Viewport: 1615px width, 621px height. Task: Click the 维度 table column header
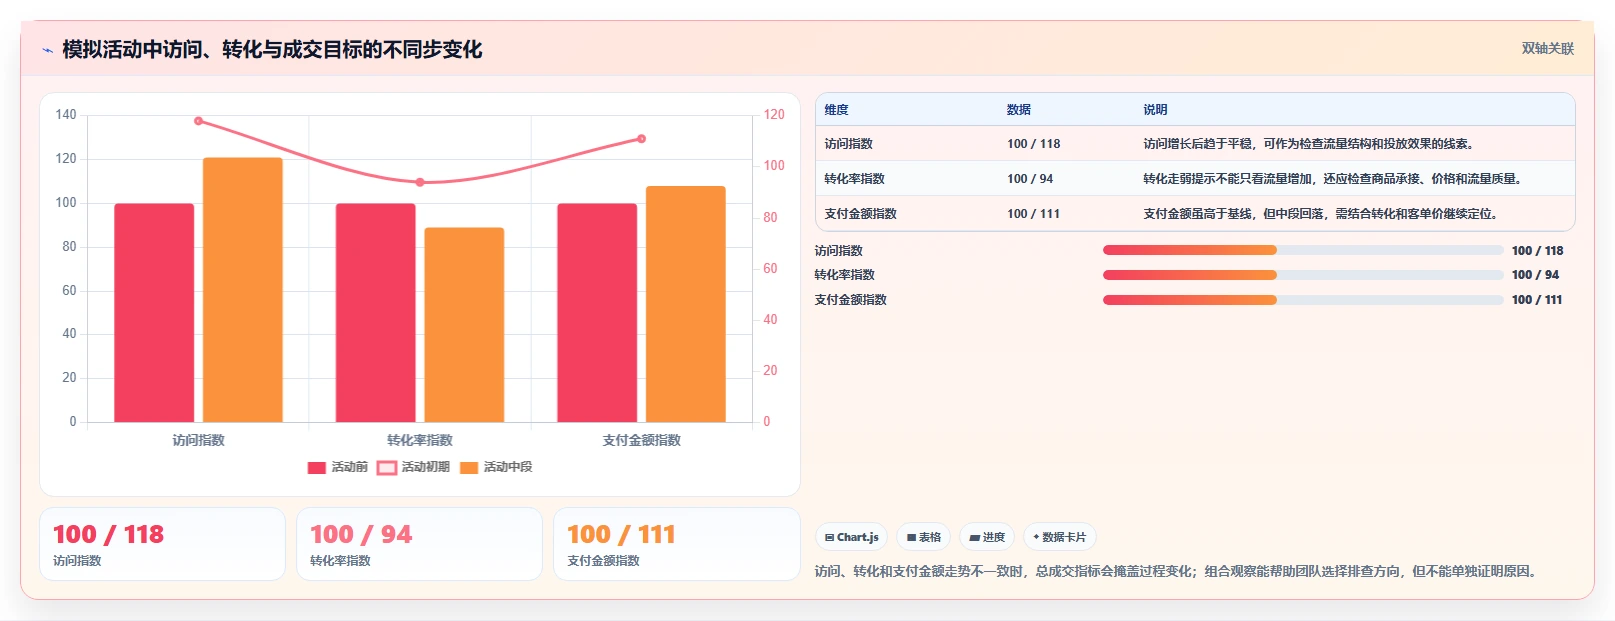pyautogui.click(x=837, y=110)
